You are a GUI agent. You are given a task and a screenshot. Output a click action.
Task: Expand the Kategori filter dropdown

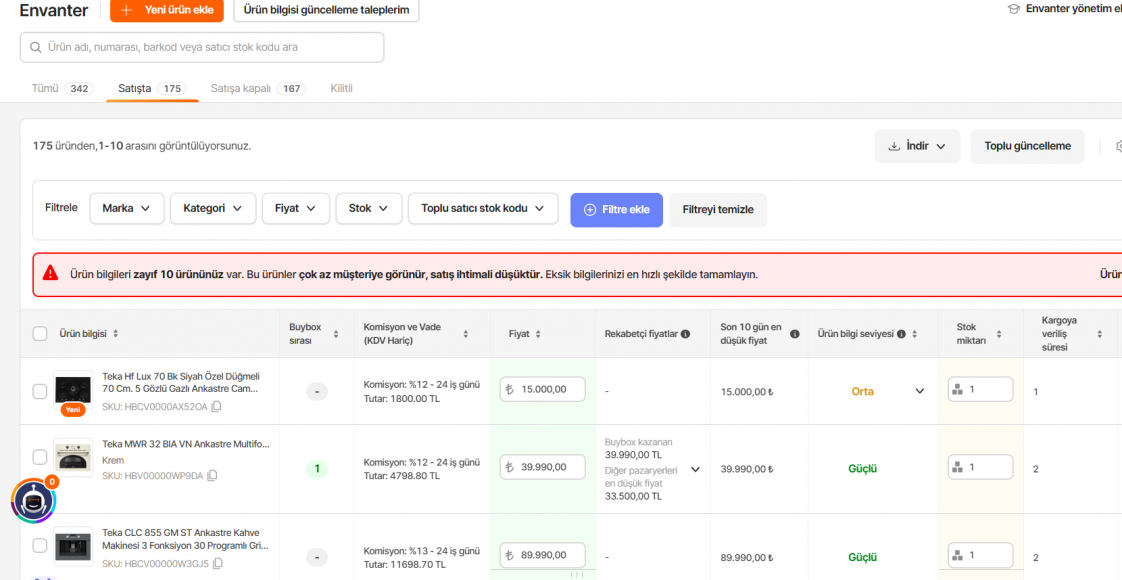(x=212, y=209)
